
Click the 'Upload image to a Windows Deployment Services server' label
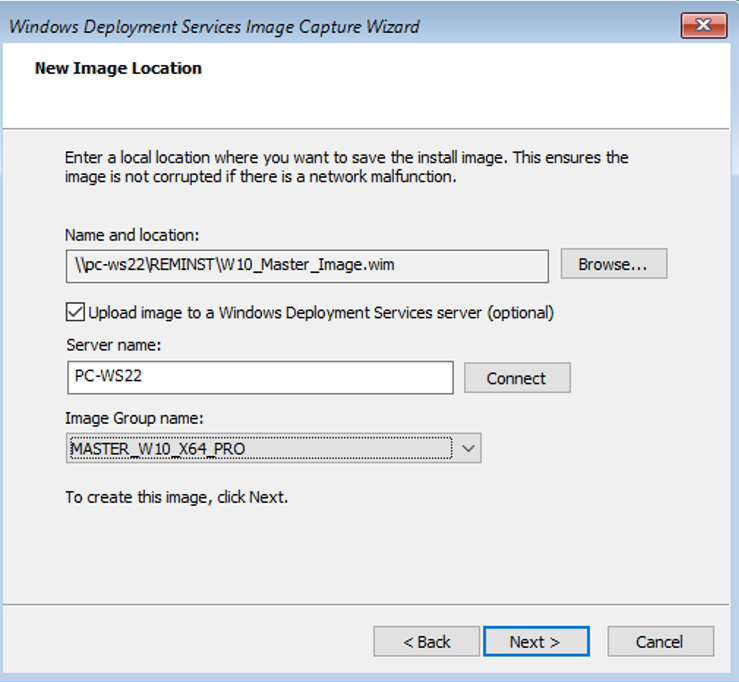[320, 312]
